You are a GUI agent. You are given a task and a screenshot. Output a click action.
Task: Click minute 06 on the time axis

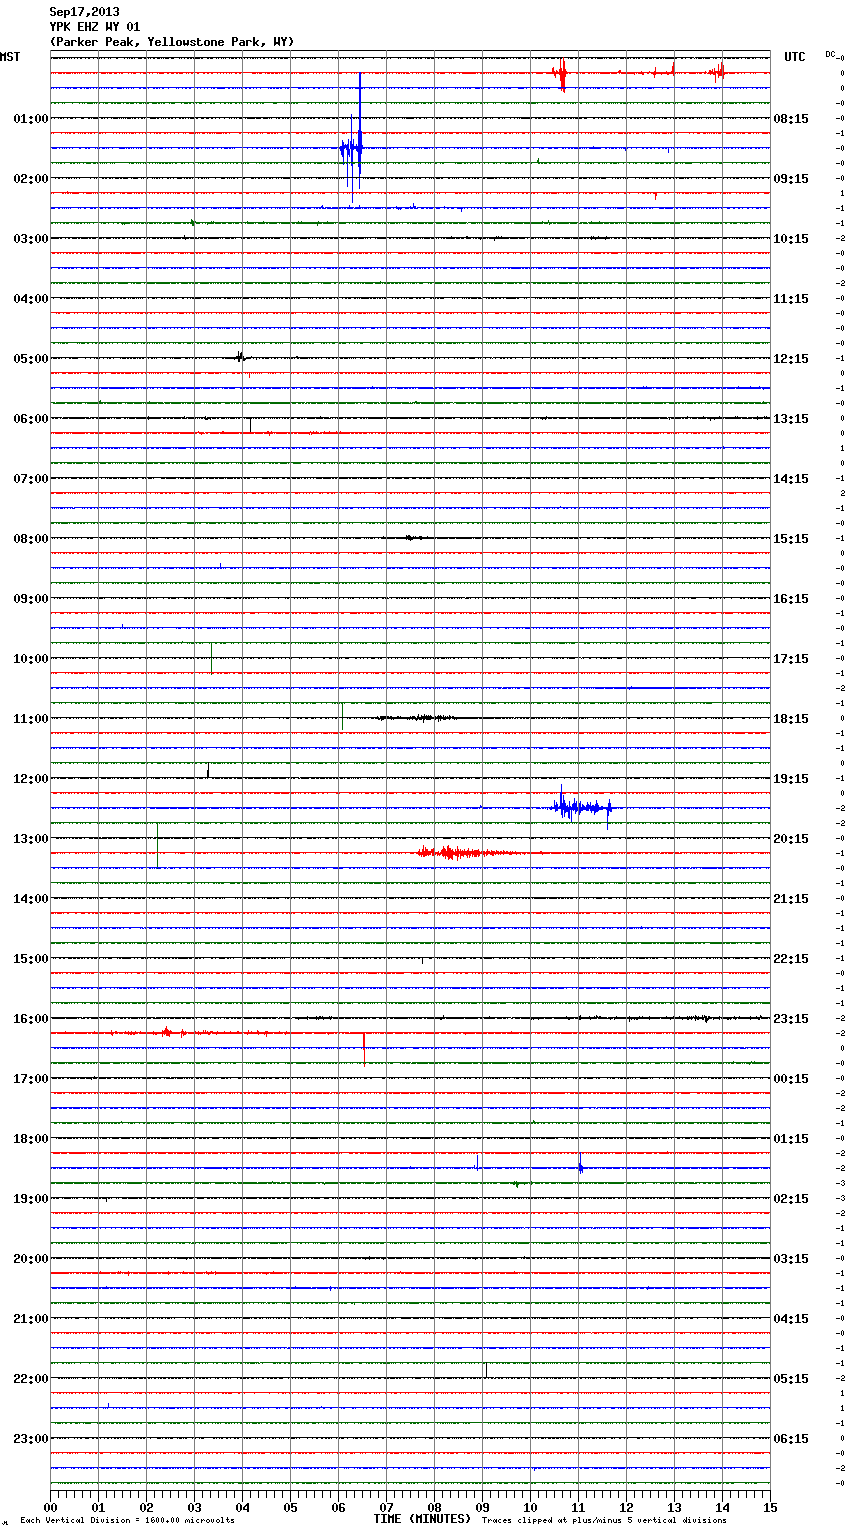click(x=338, y=1507)
